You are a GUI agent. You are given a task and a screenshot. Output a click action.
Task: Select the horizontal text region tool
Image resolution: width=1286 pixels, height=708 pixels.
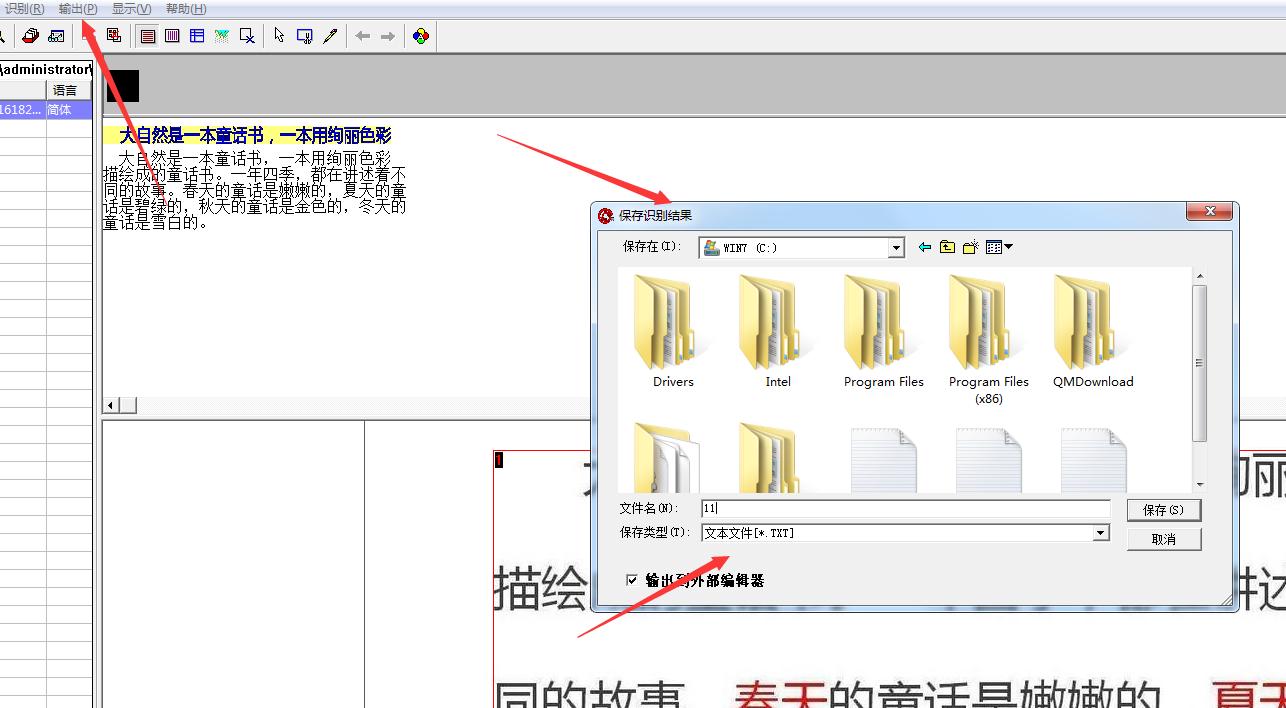pos(146,35)
